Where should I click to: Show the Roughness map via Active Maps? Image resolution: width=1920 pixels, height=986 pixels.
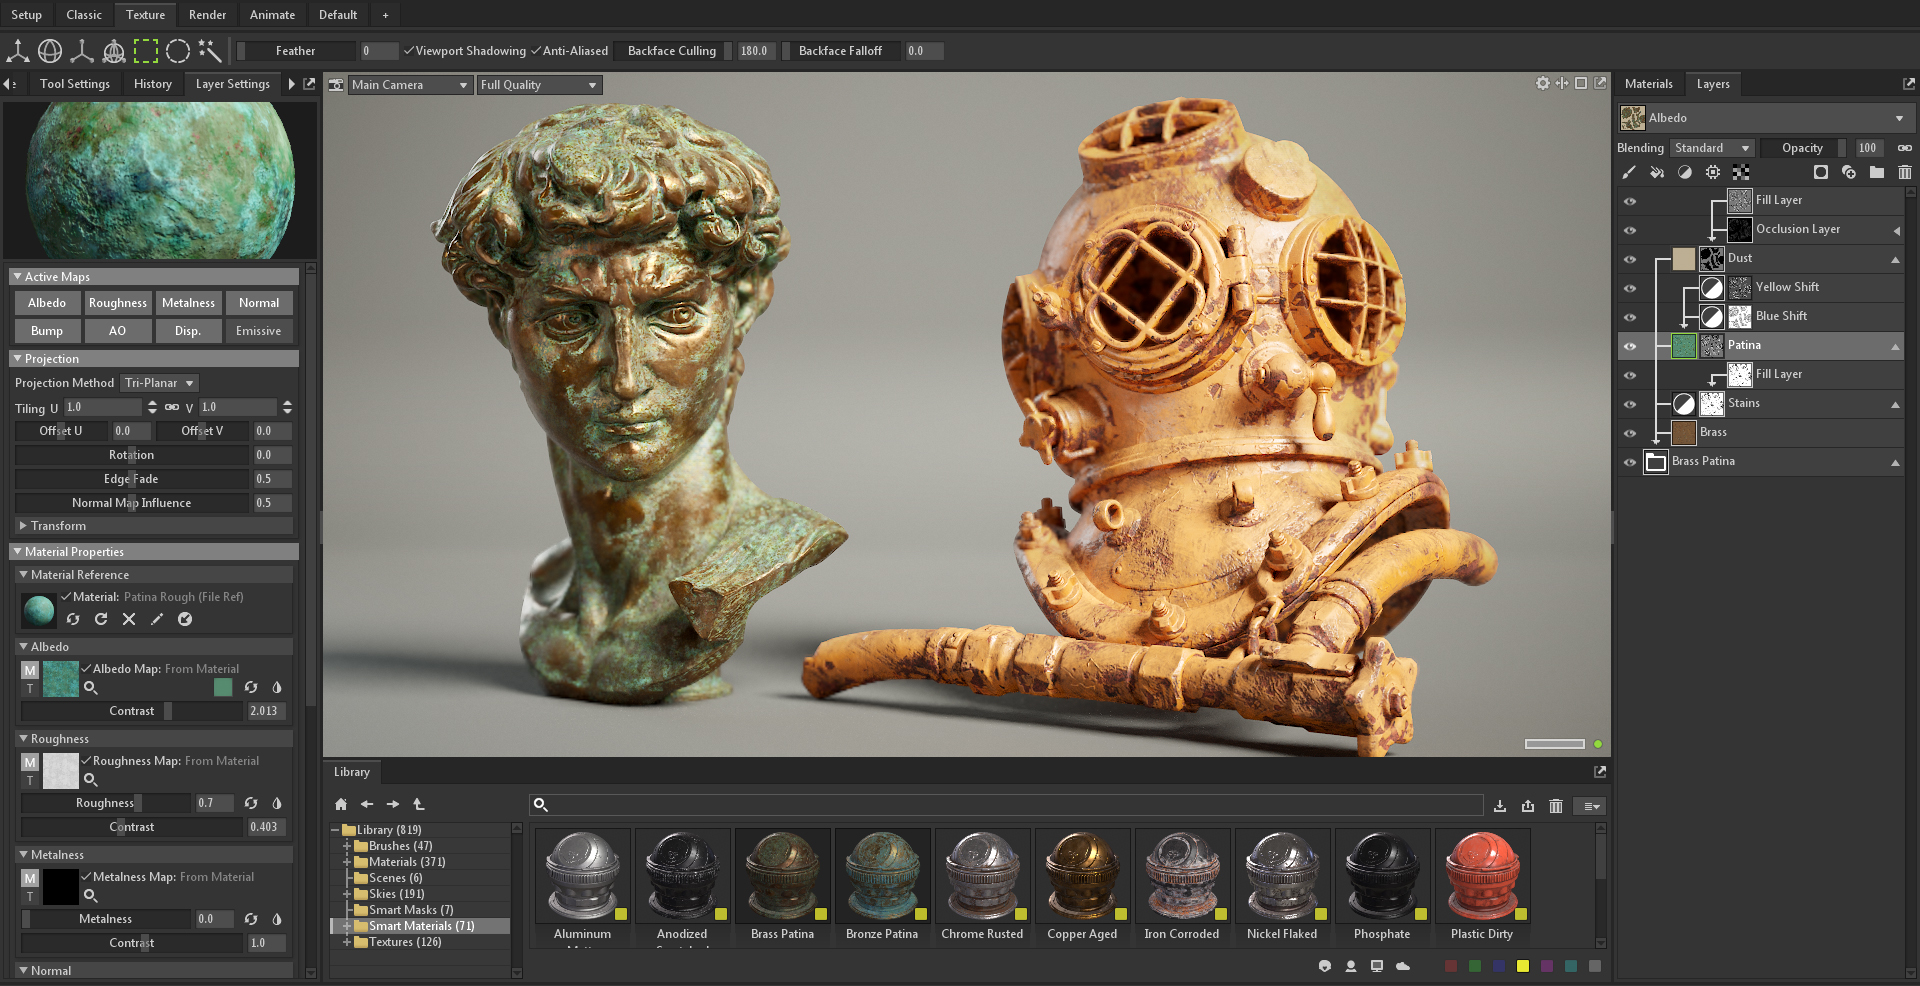(x=117, y=302)
